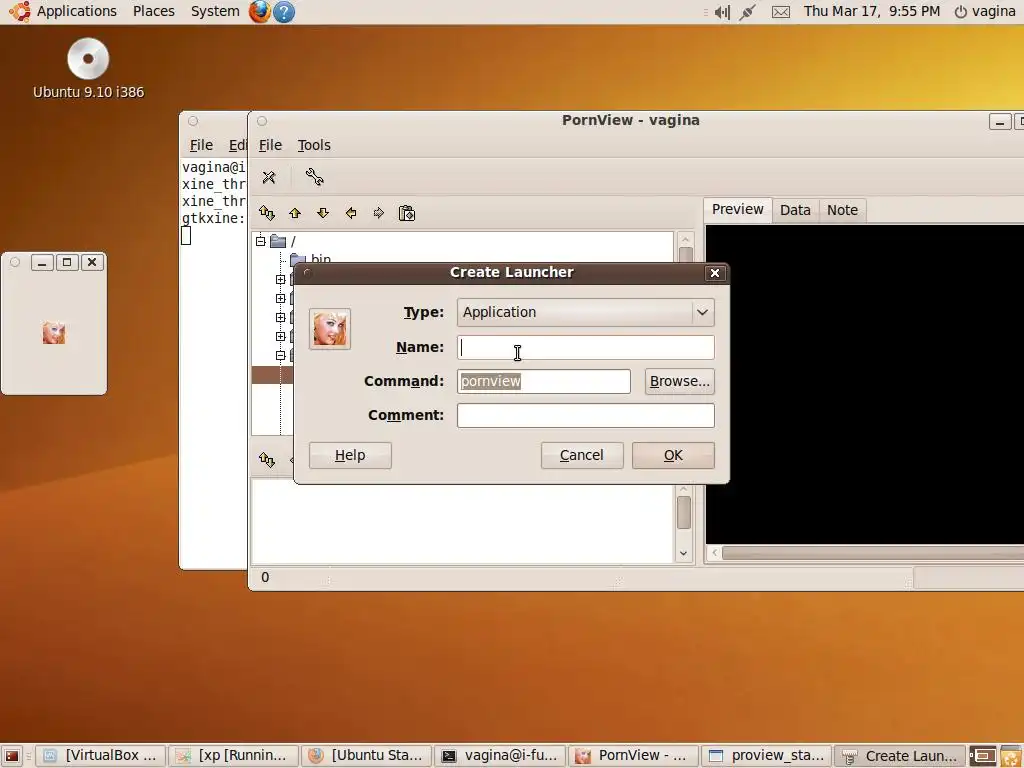Click the Help button in dialog
Screen dimensions: 1024x768
(x=350, y=455)
